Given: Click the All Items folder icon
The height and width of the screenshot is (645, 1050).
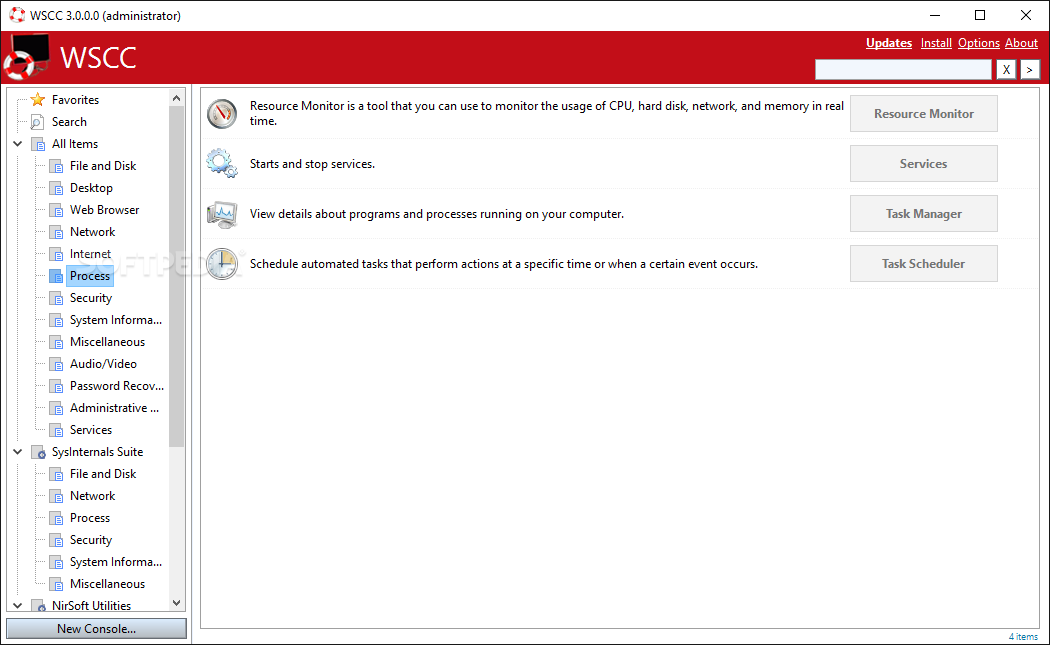Looking at the screenshot, I should [x=38, y=144].
